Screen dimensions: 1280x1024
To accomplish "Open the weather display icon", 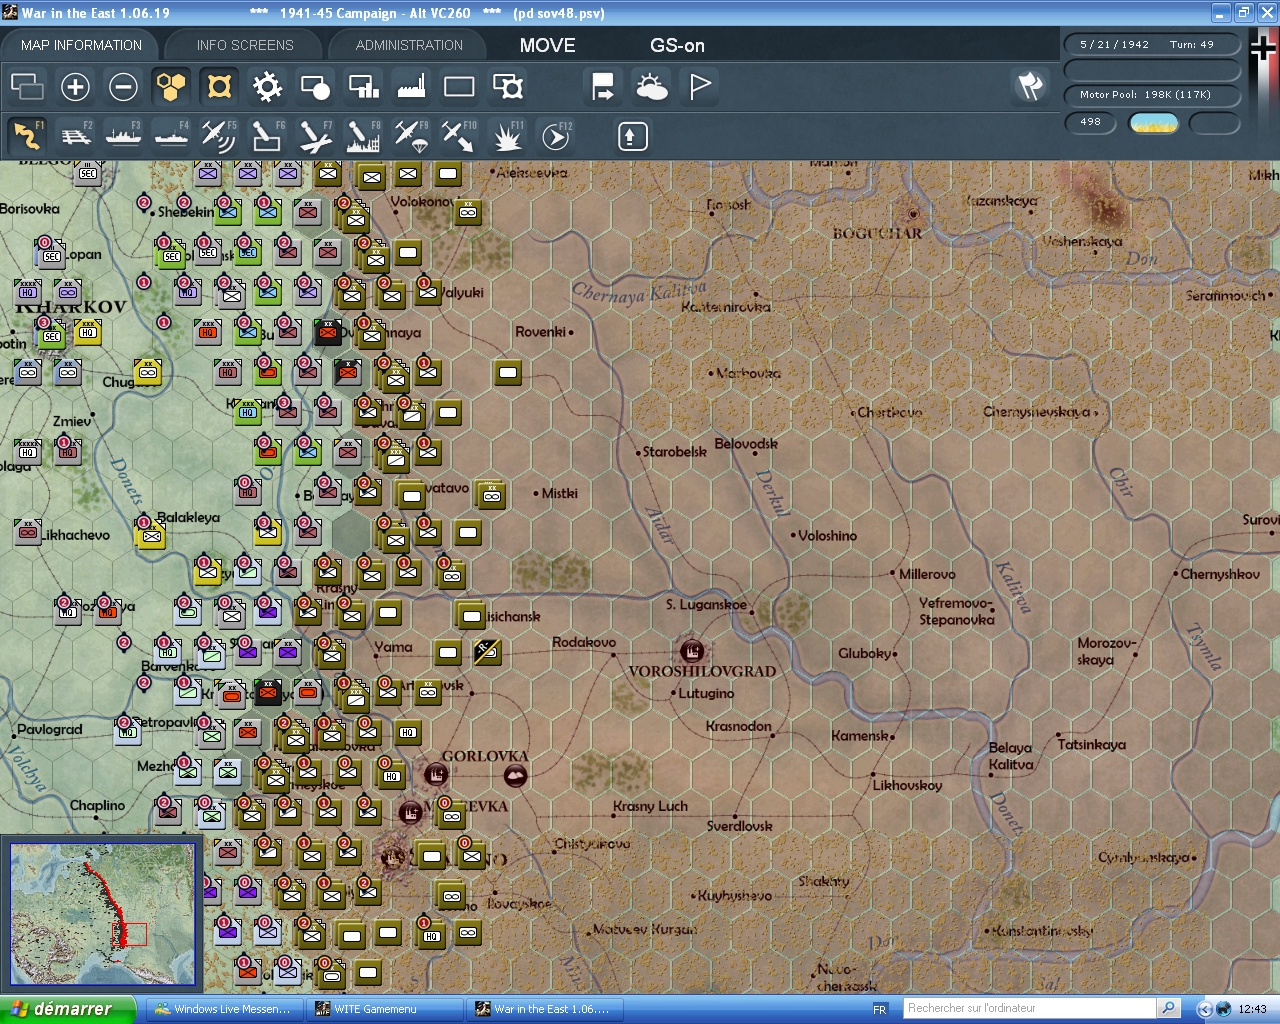I will 652,87.
